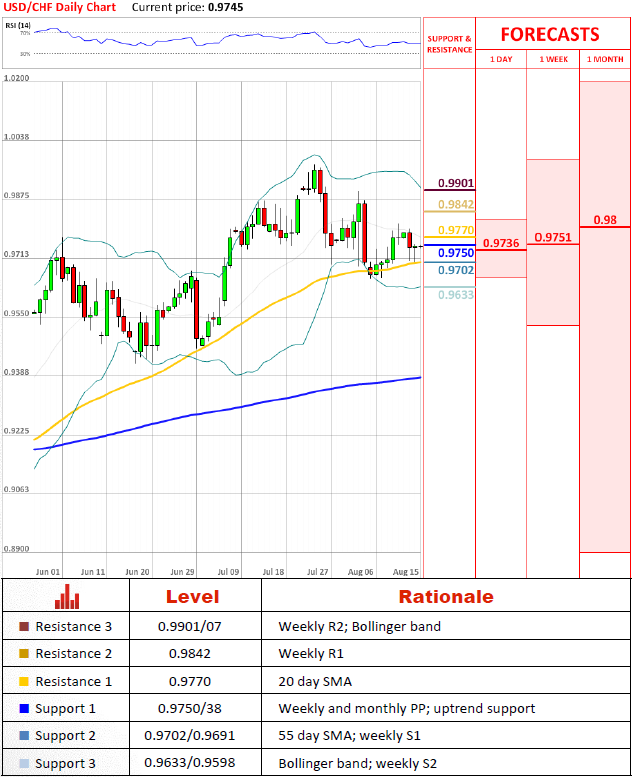
Task: Click the level cell 0.9750/38
Action: [190, 709]
